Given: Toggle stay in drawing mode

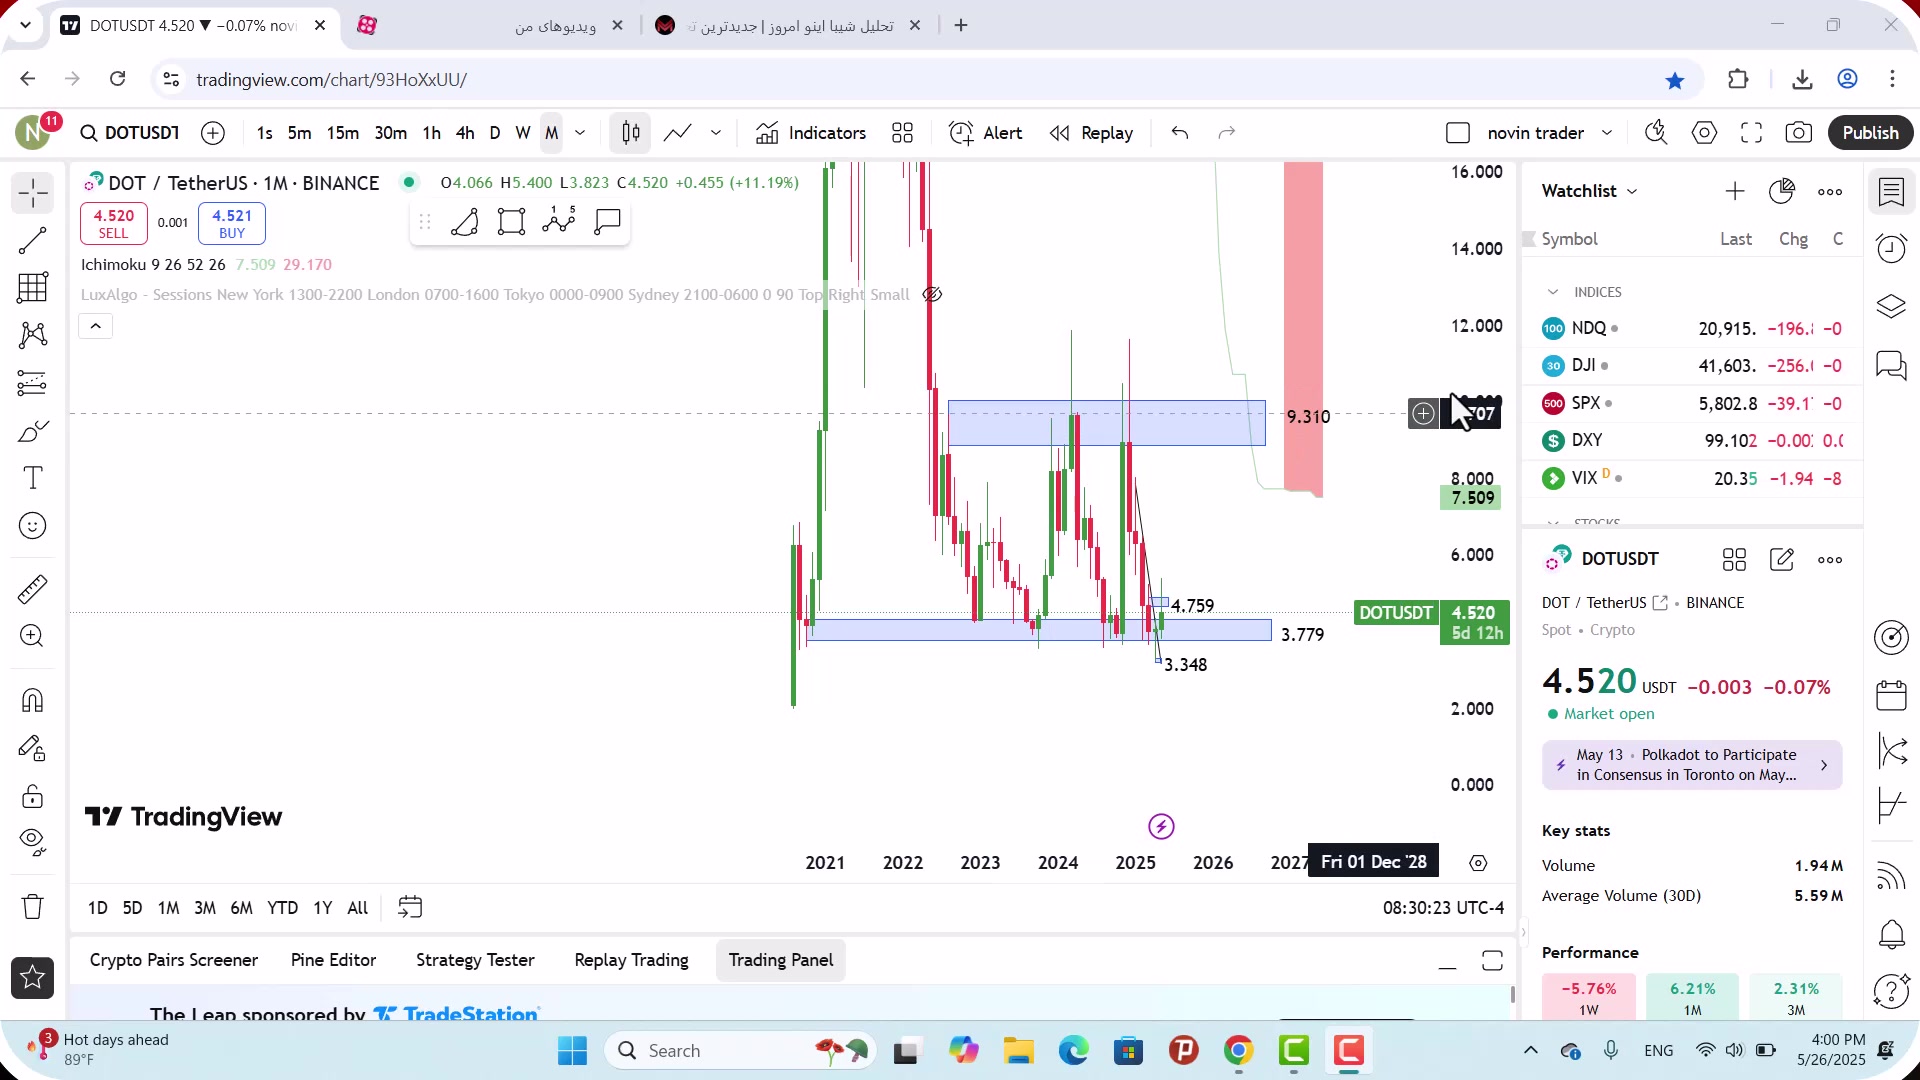Looking at the screenshot, I should click(32, 748).
